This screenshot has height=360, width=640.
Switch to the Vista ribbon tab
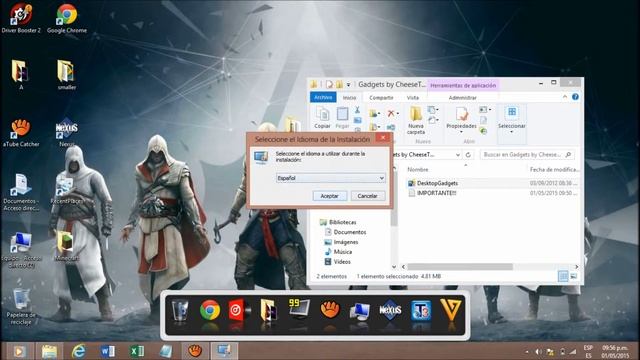click(413, 98)
